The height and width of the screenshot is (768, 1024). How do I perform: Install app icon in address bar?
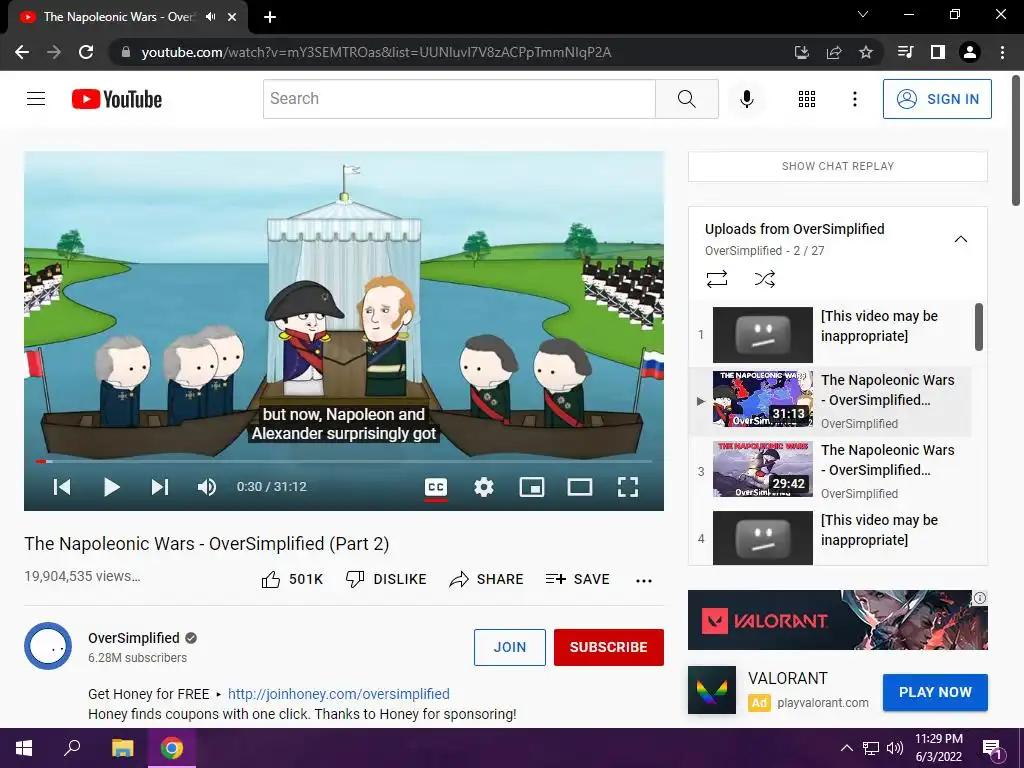(x=801, y=52)
